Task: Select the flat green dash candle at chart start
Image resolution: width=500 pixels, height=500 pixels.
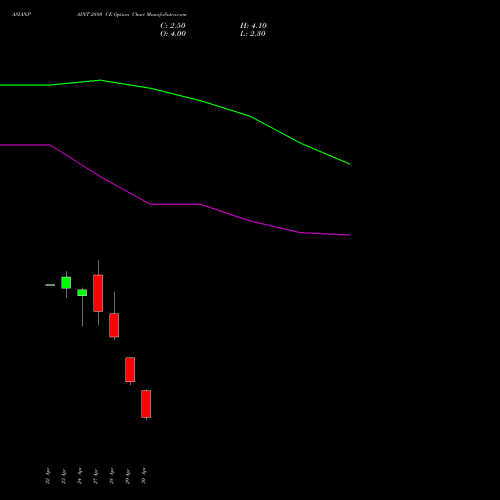Action: click(x=50, y=285)
